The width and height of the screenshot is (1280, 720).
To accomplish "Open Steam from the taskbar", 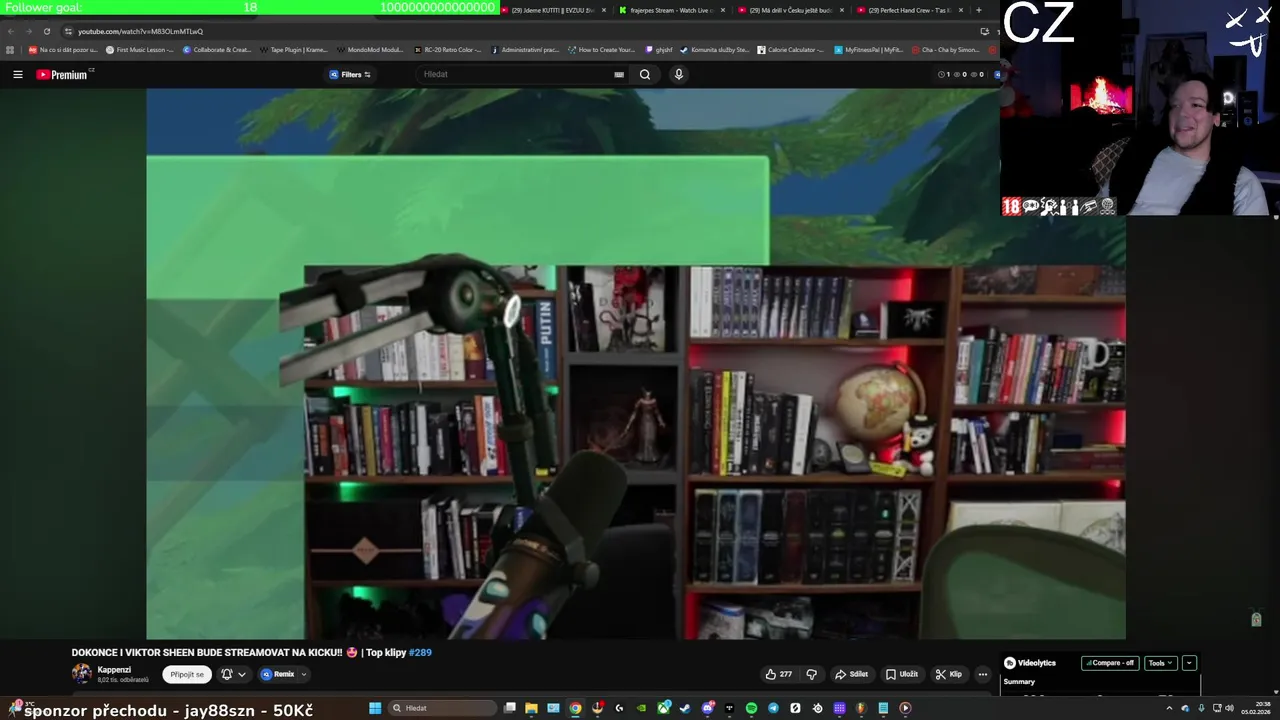I will [685, 708].
